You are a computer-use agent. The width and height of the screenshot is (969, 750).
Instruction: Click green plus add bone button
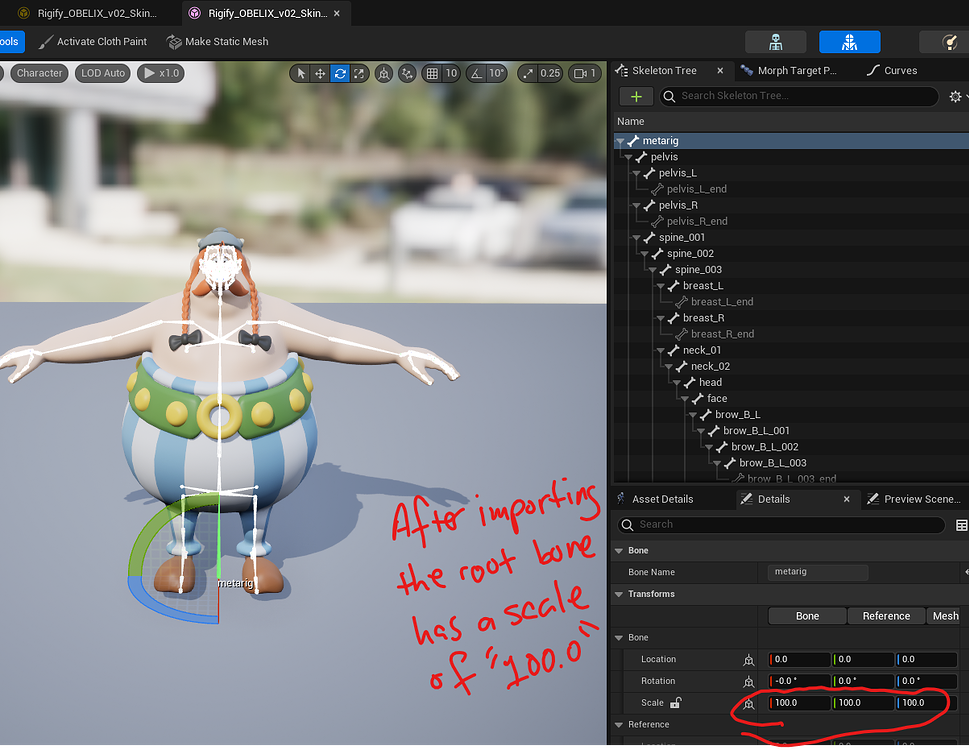click(636, 96)
